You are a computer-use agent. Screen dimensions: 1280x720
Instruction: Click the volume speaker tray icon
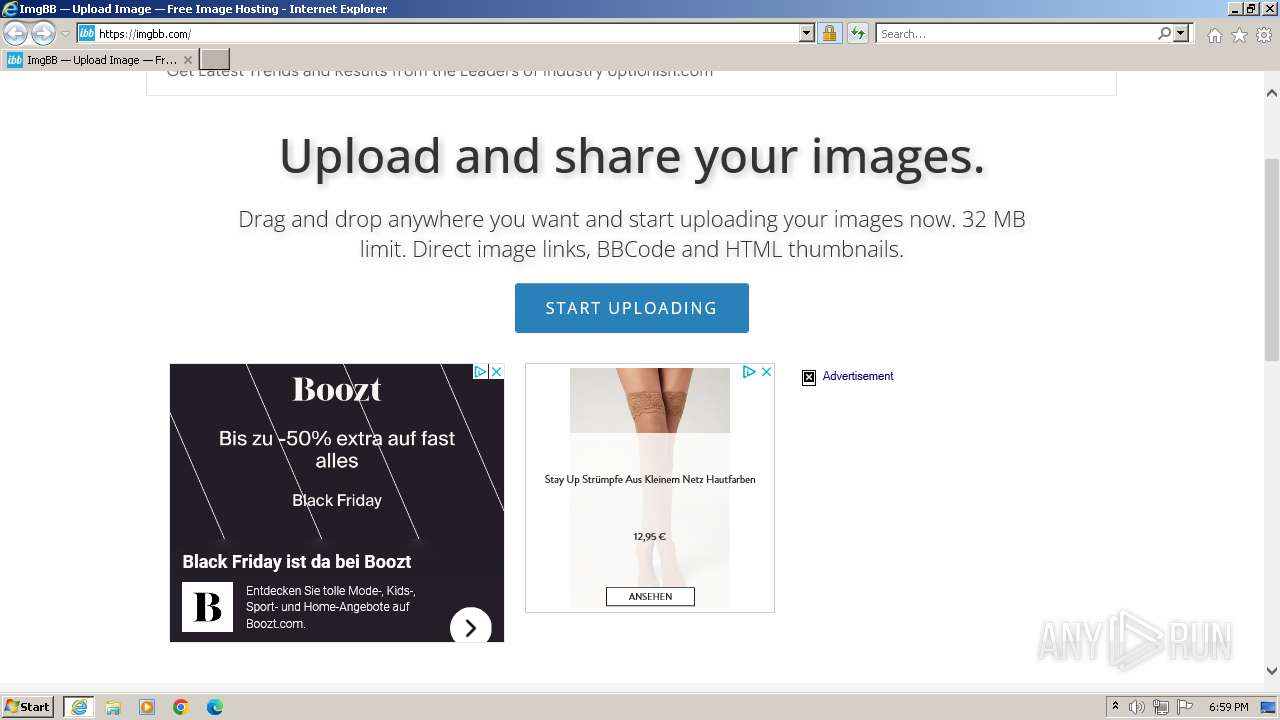1137,707
